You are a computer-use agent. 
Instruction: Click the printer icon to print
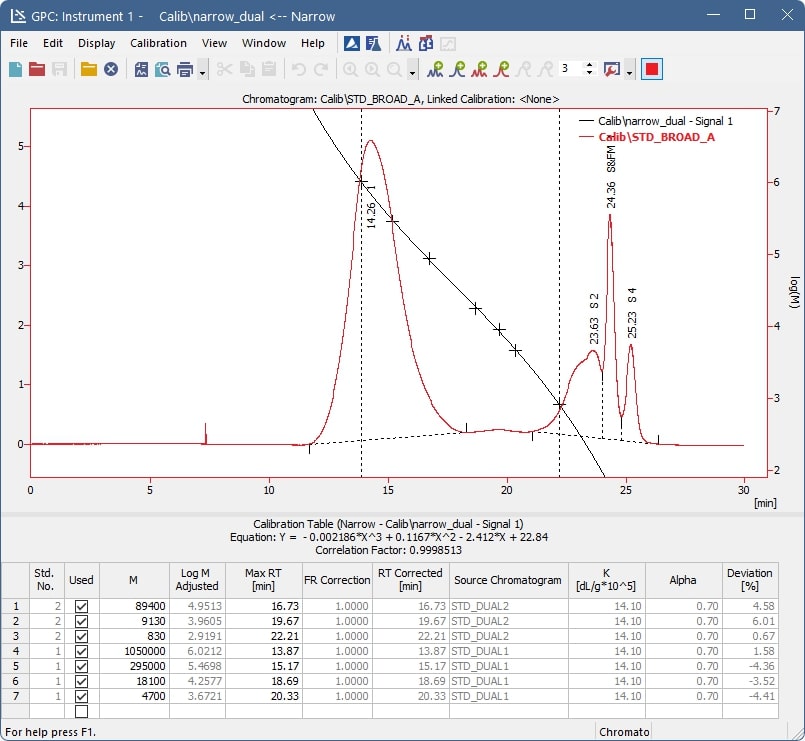tap(183, 70)
